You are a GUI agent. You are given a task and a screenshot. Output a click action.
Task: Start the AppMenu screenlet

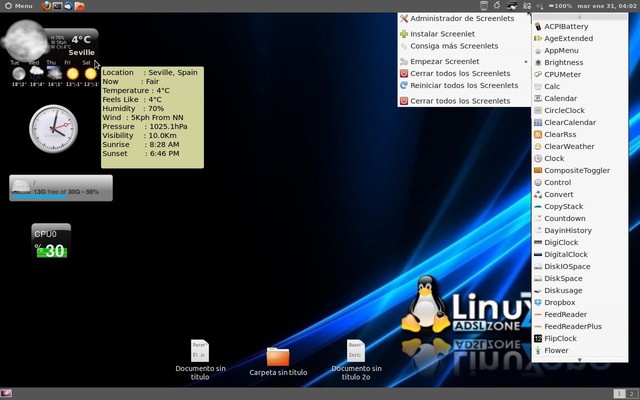(x=580, y=51)
